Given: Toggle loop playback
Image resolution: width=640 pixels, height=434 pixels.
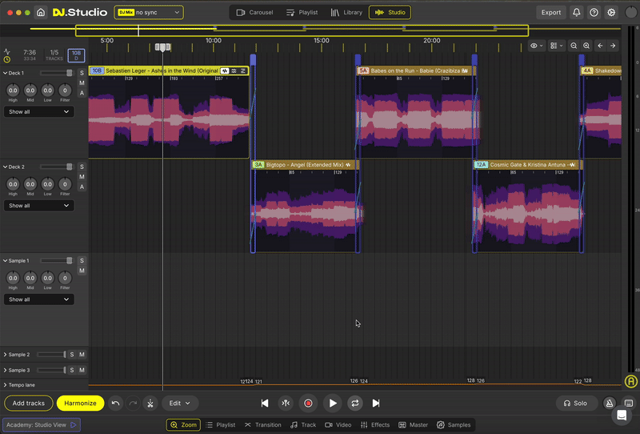Looking at the screenshot, I should tap(355, 403).
